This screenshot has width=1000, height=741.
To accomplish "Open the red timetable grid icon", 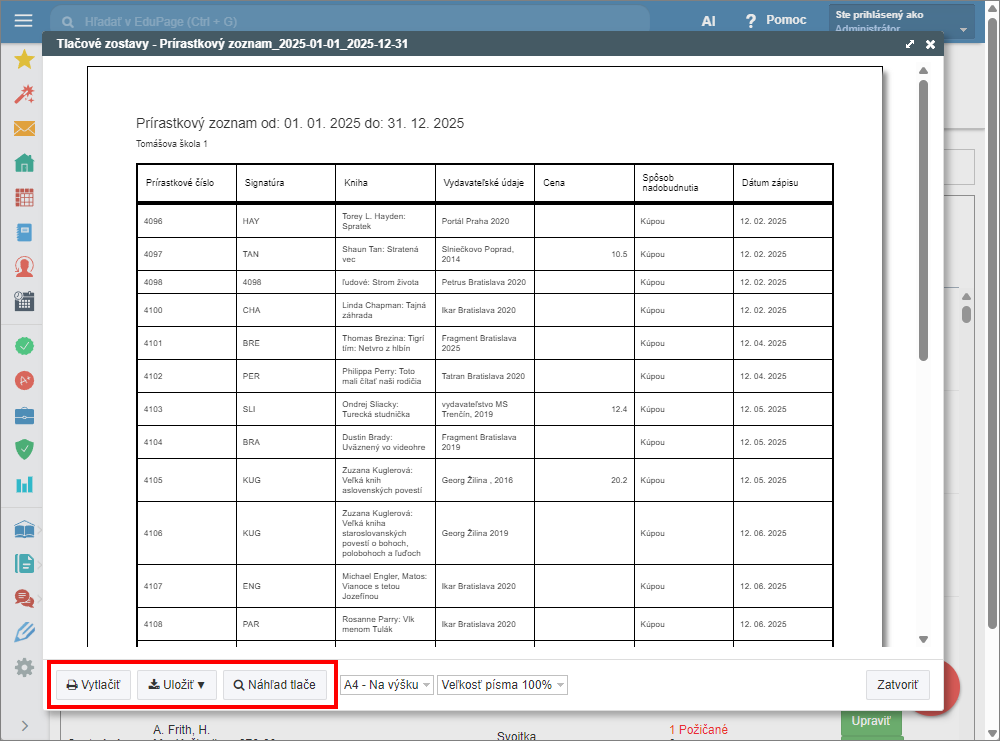I will pos(24,198).
